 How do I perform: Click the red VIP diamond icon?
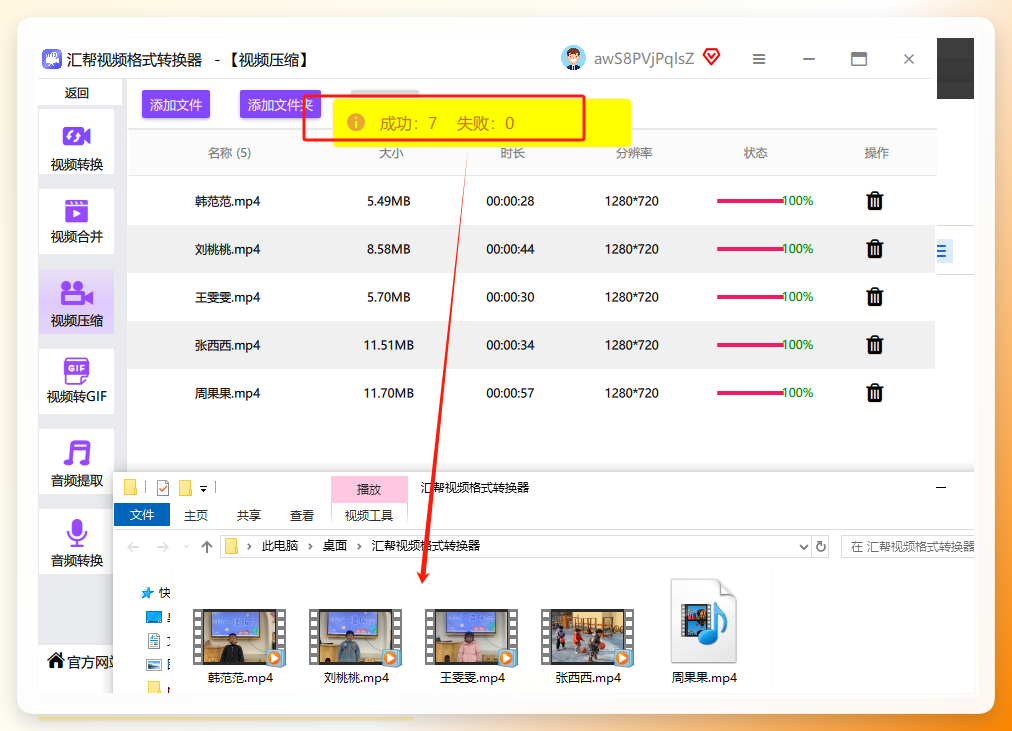[711, 57]
